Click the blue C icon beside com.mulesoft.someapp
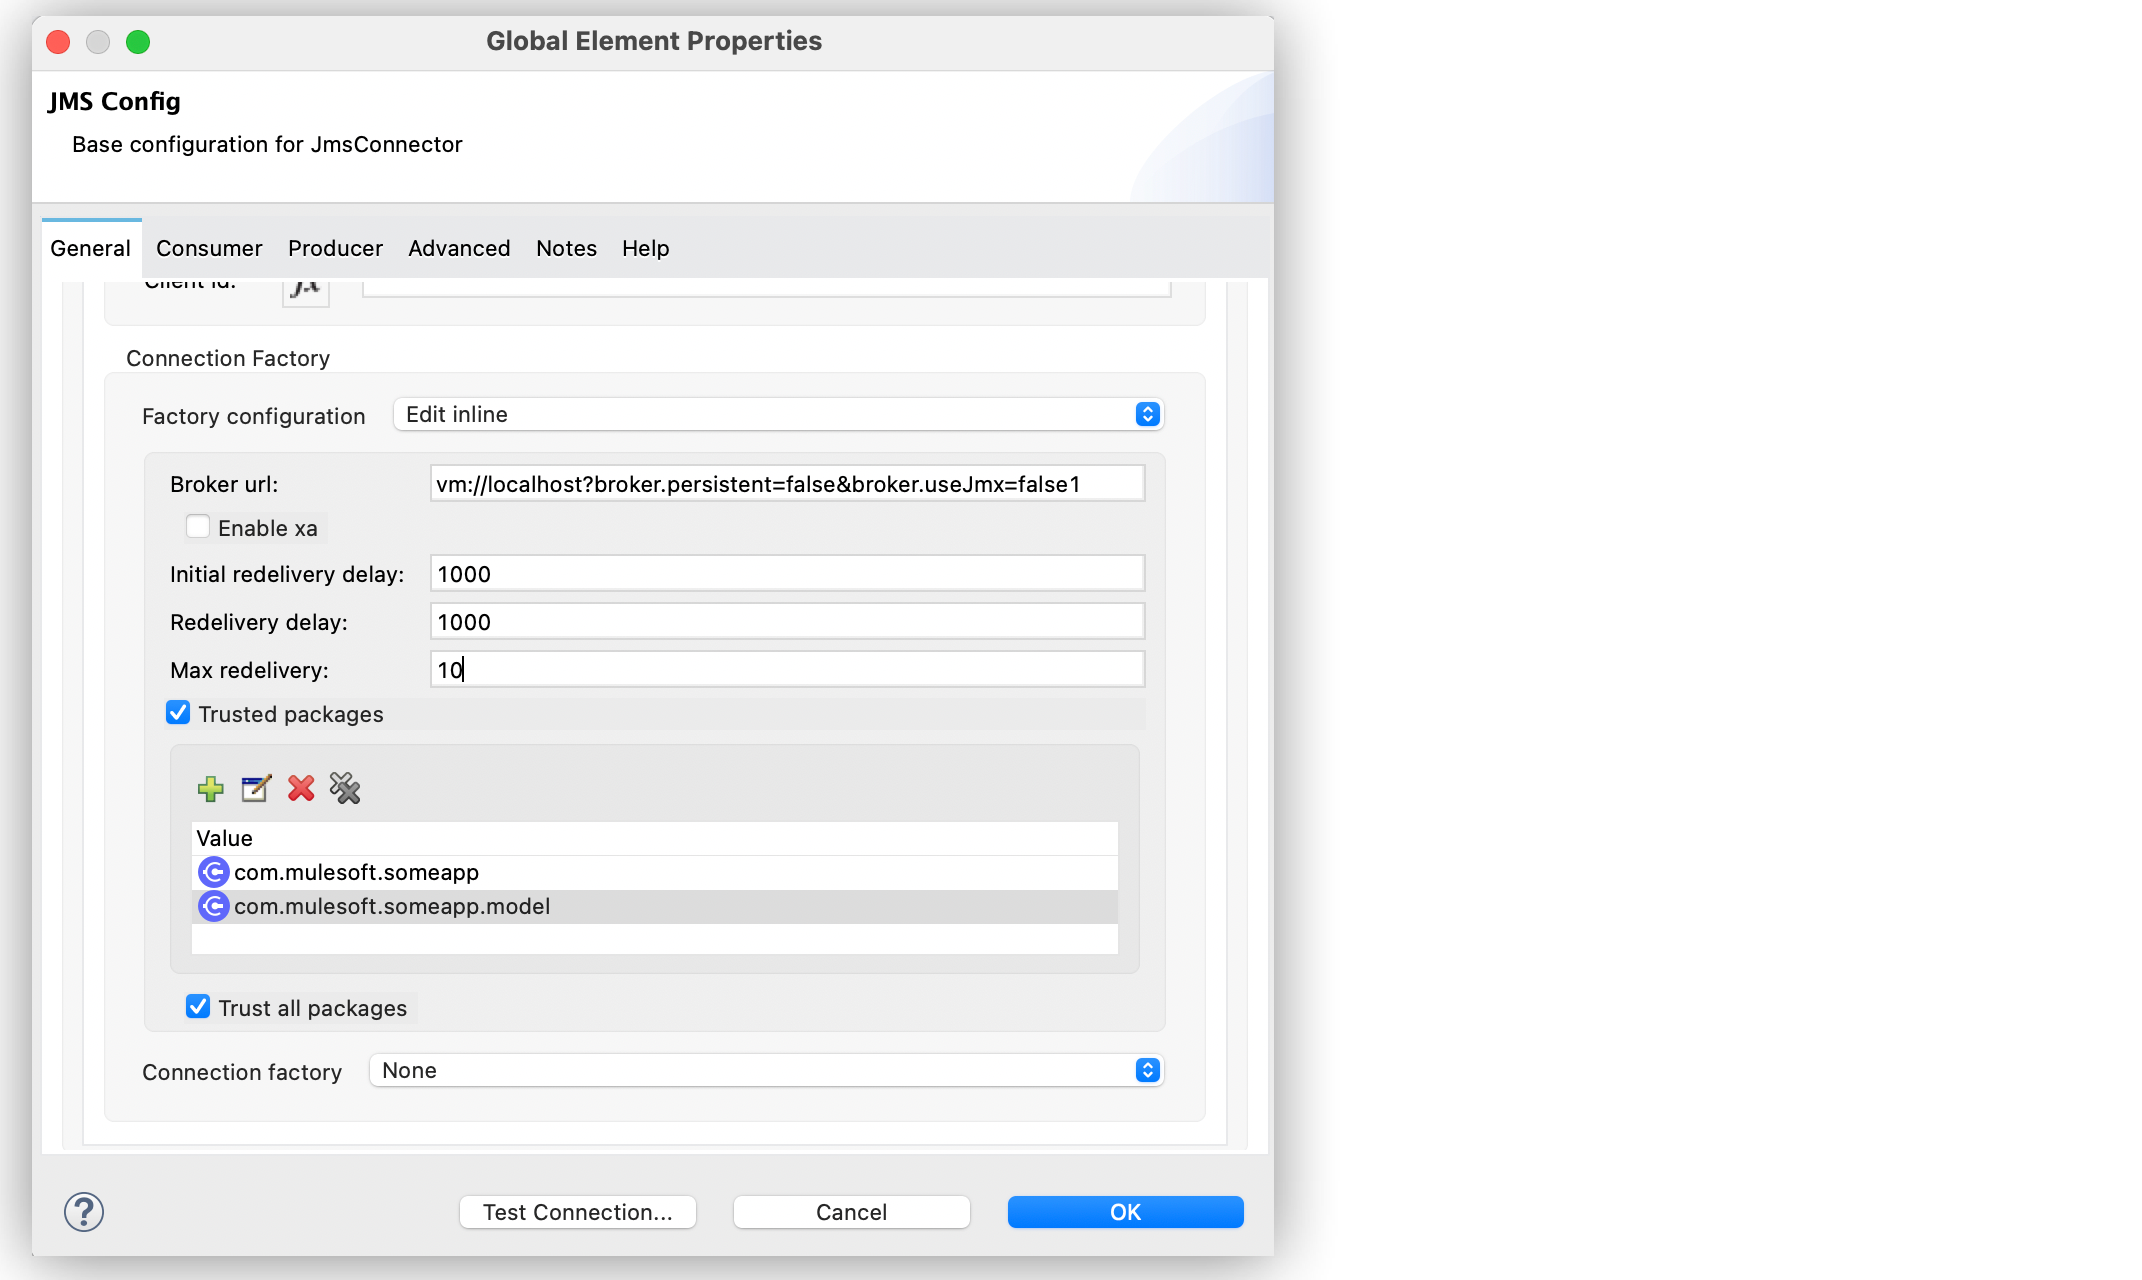Screen dimensions: 2142x1280 (x=215, y=871)
